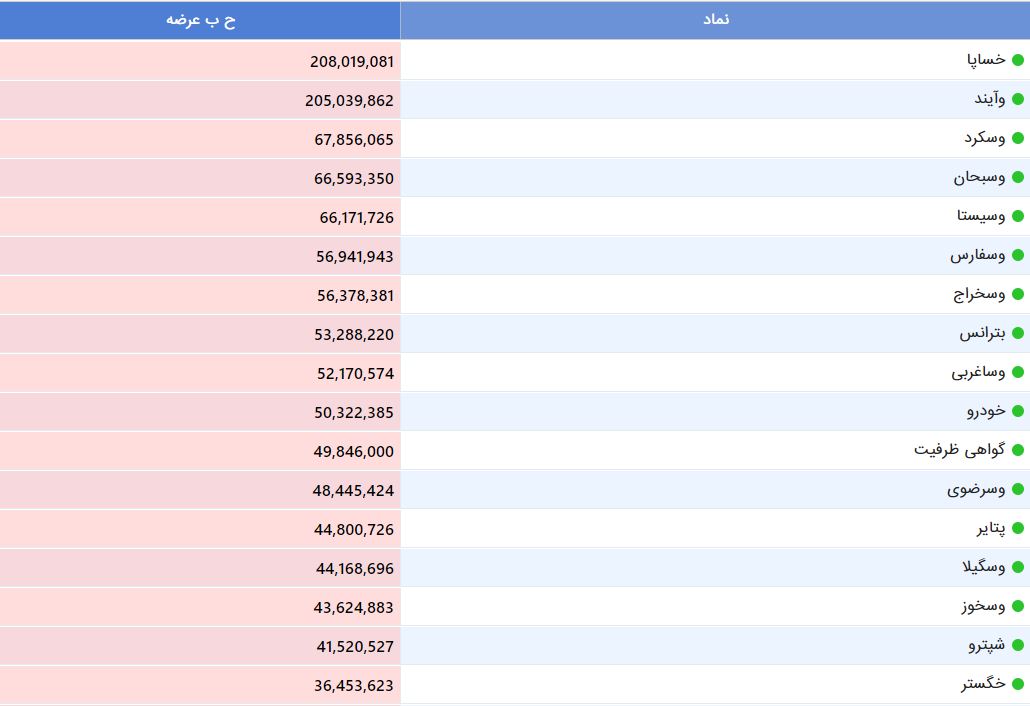The height and width of the screenshot is (706, 1030).
Task: Open the وسفارس symbol name
Action: pos(977,255)
